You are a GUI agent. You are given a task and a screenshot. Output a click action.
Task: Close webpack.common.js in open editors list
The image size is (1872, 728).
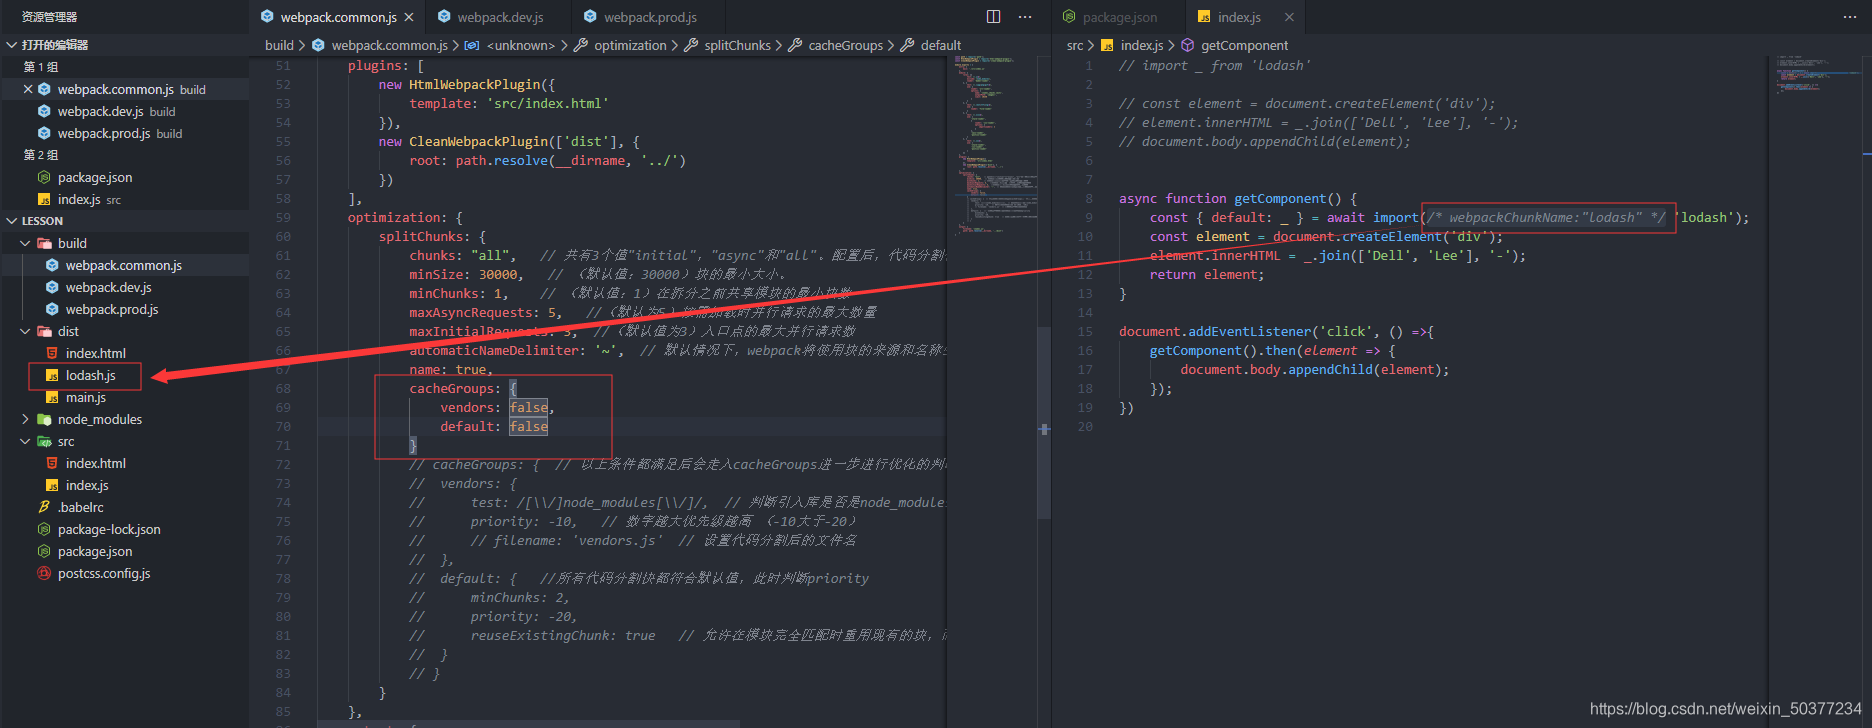[28, 89]
